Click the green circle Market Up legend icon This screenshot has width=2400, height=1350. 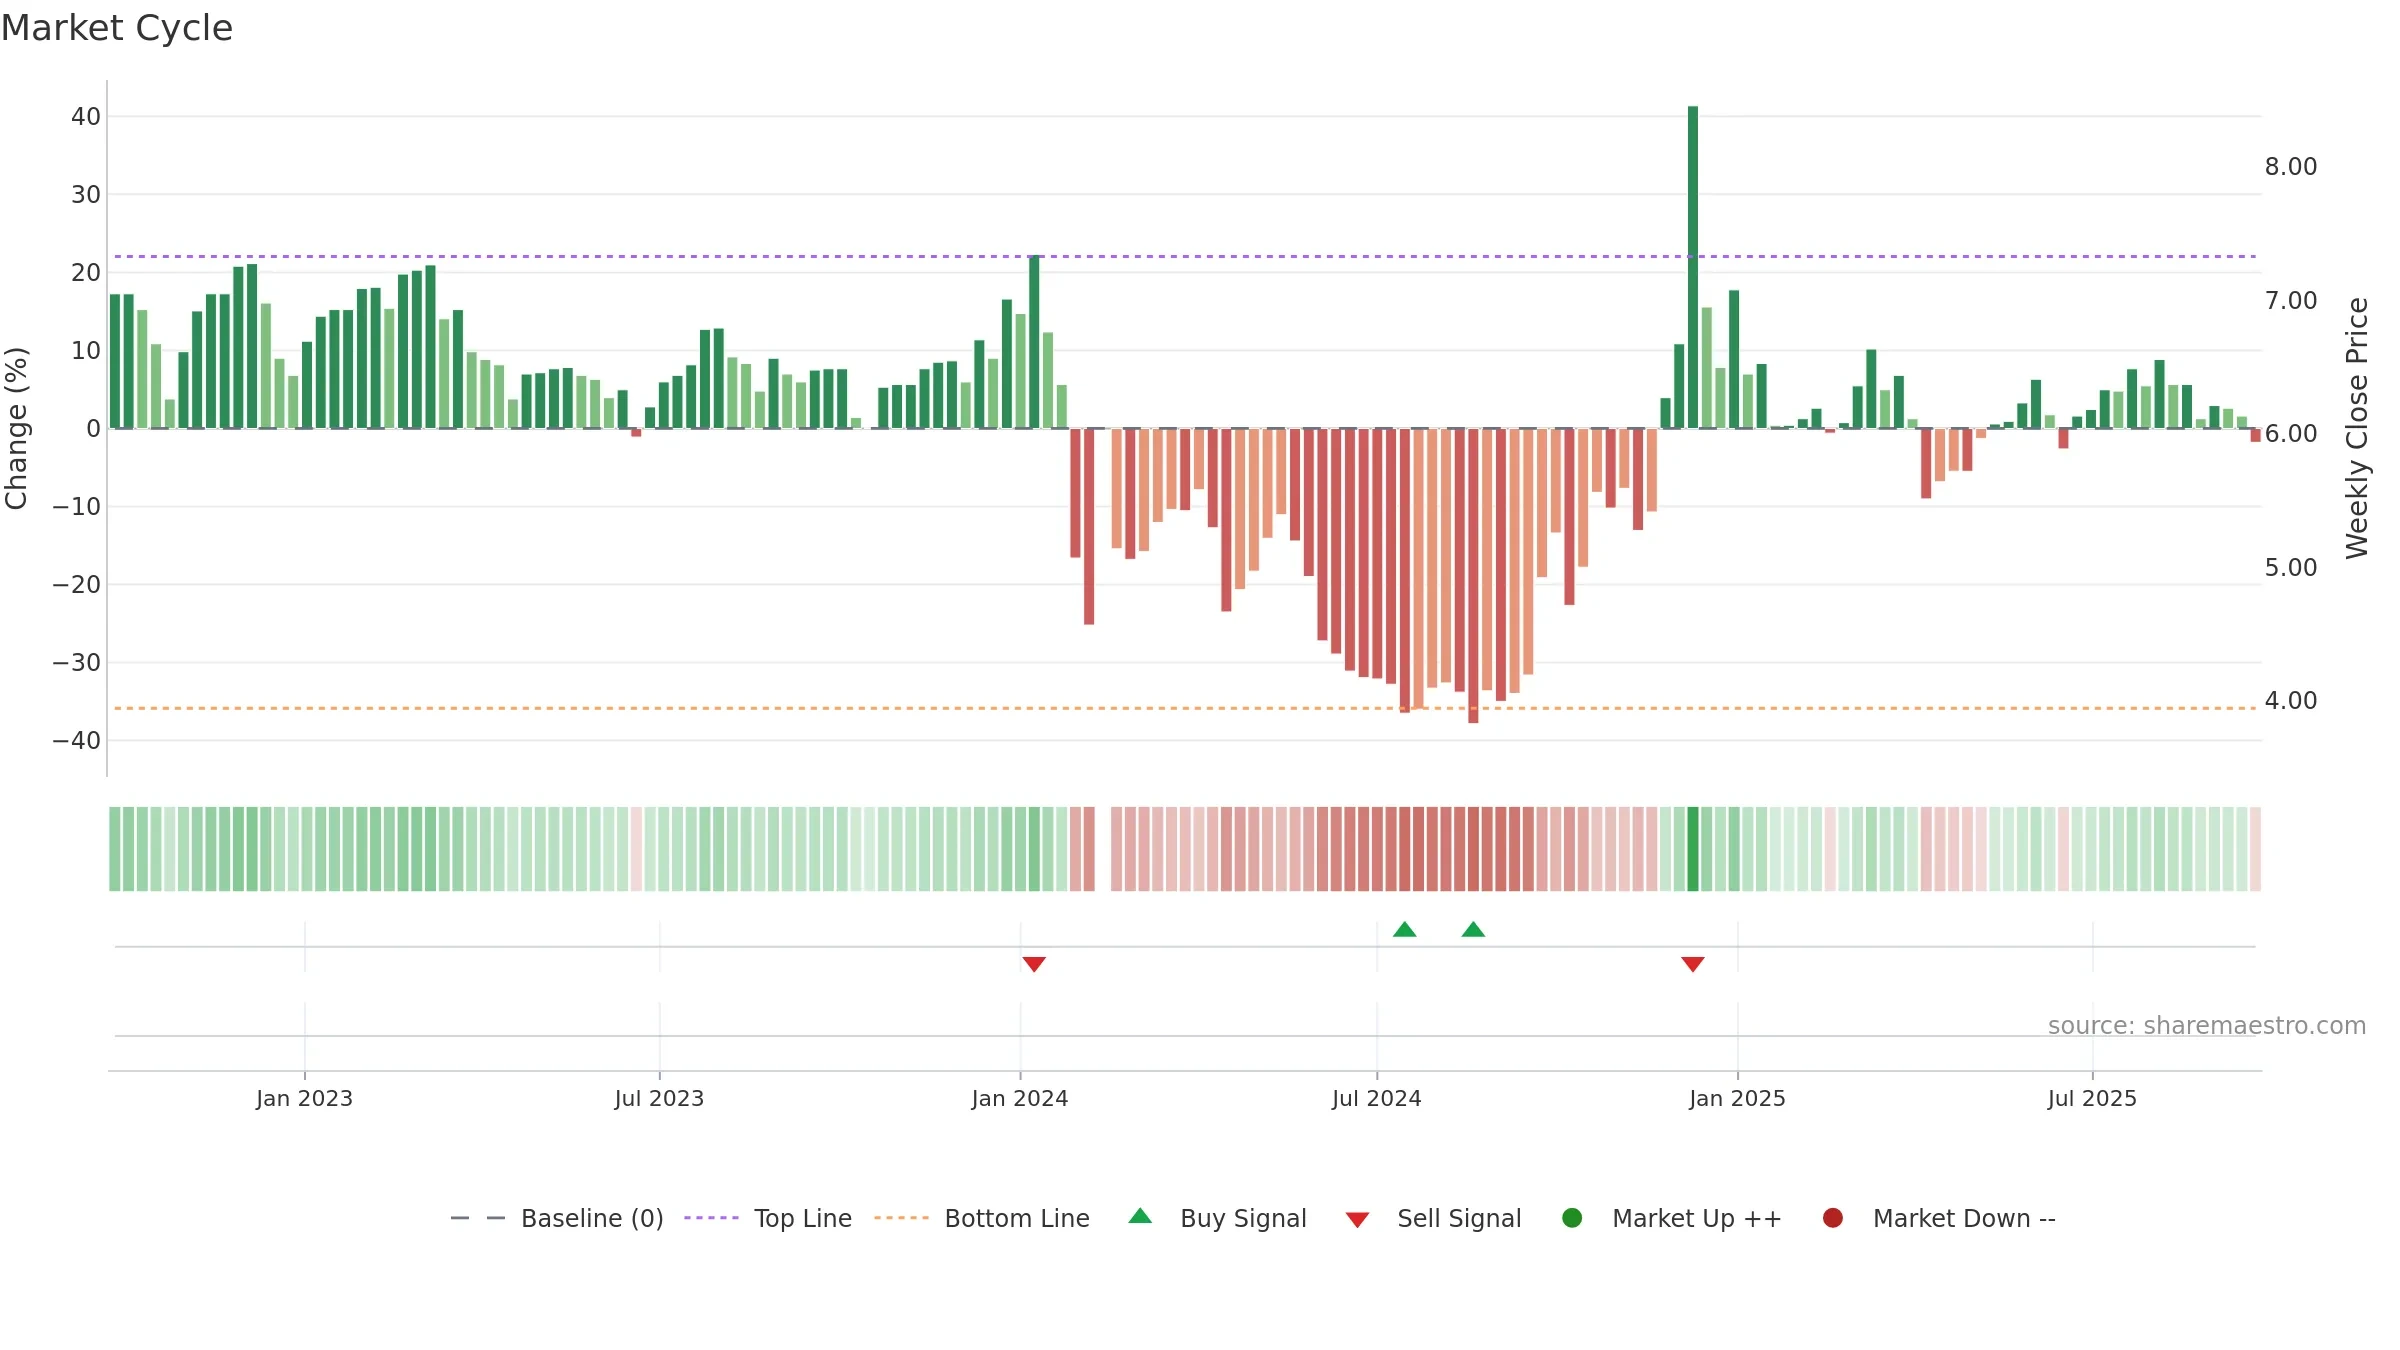(x=1572, y=1218)
